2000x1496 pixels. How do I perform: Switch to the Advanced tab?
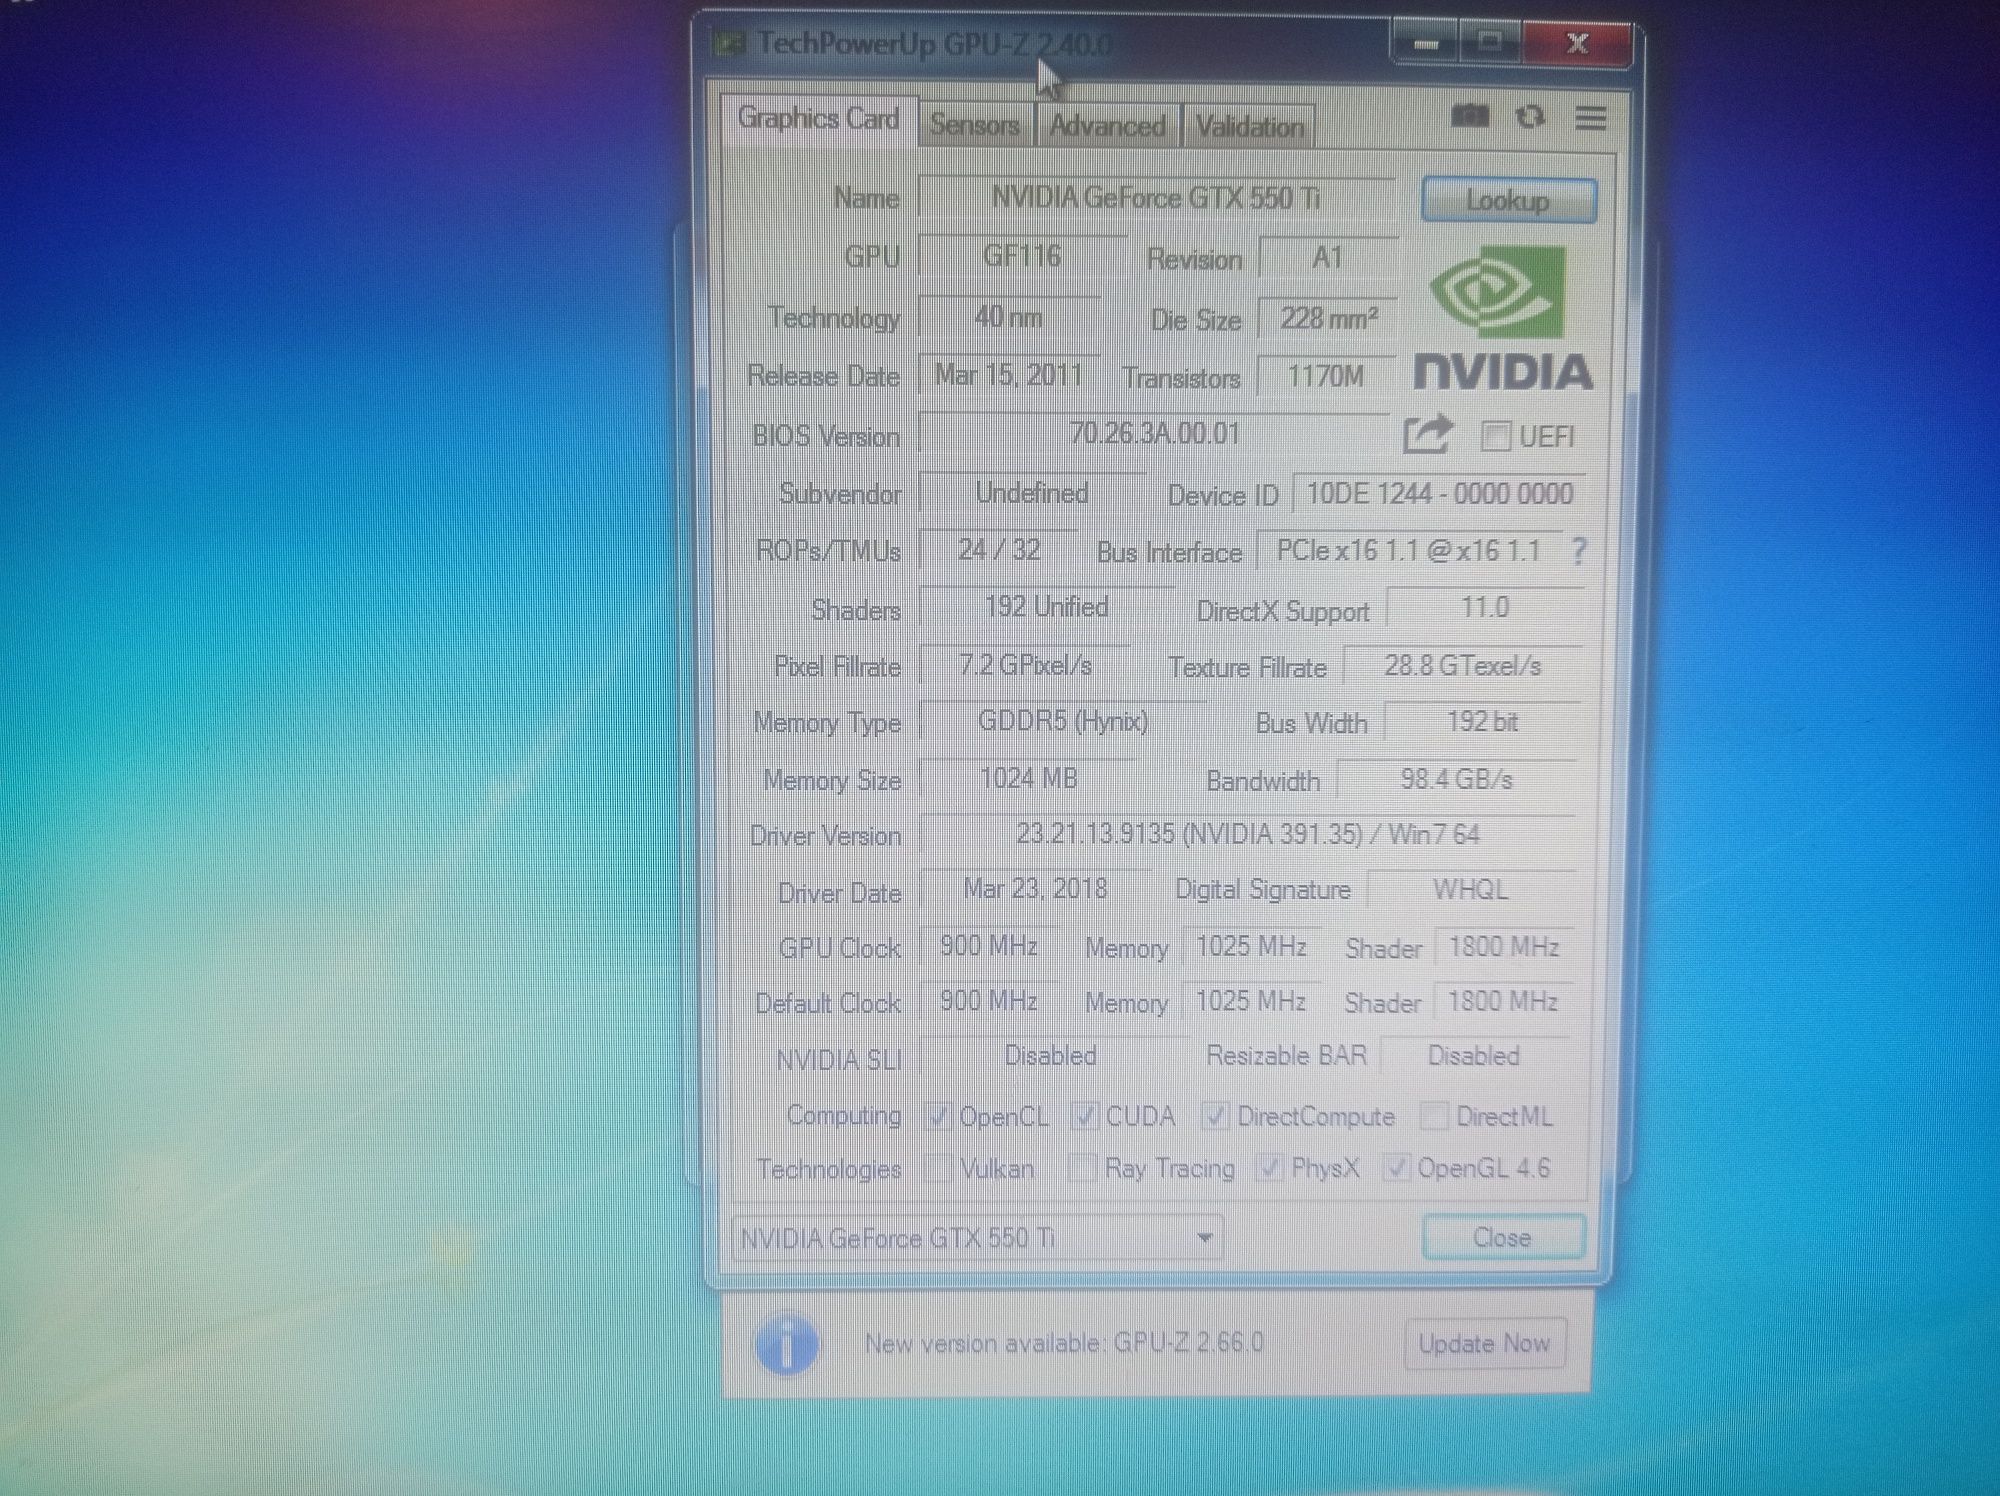1107,127
